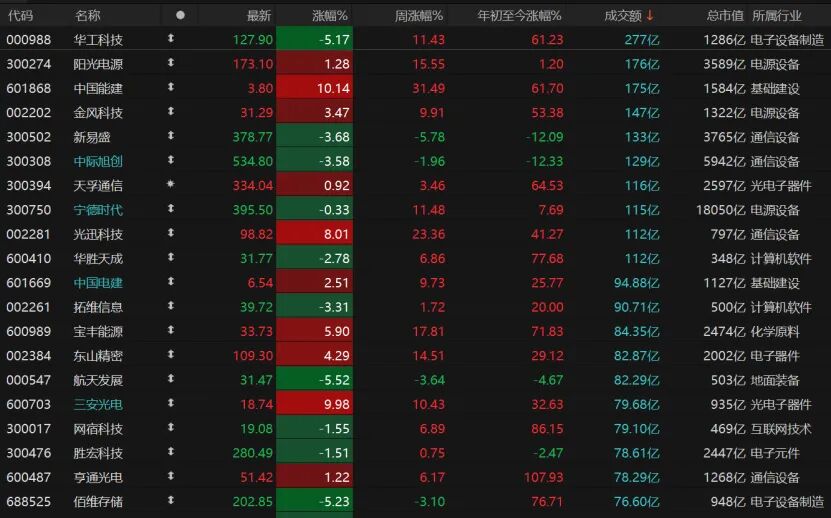831x518 pixels.
Task: Click the marker icon beside 三安光电
Action: [x=171, y=404]
